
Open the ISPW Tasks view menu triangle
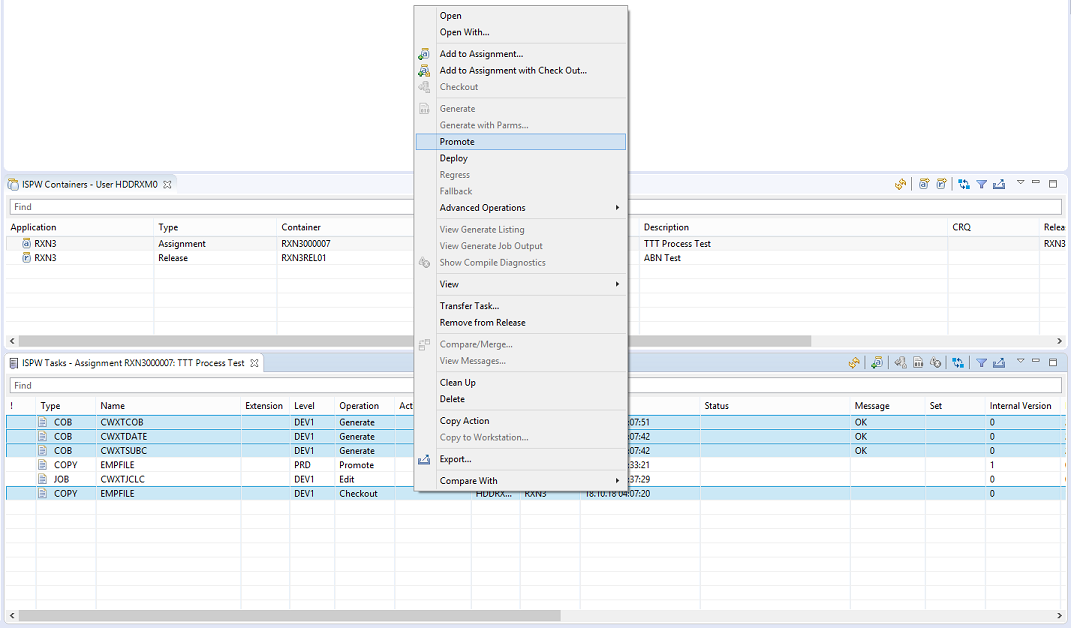point(1020,362)
